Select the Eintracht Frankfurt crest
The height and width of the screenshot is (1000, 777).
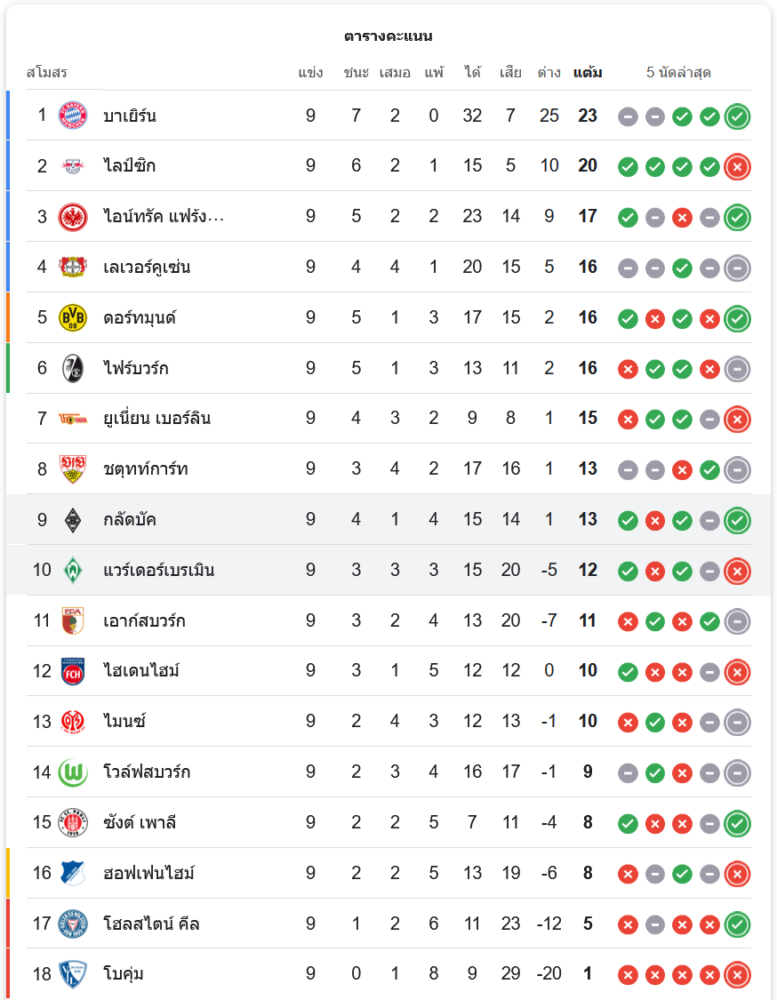tap(72, 216)
